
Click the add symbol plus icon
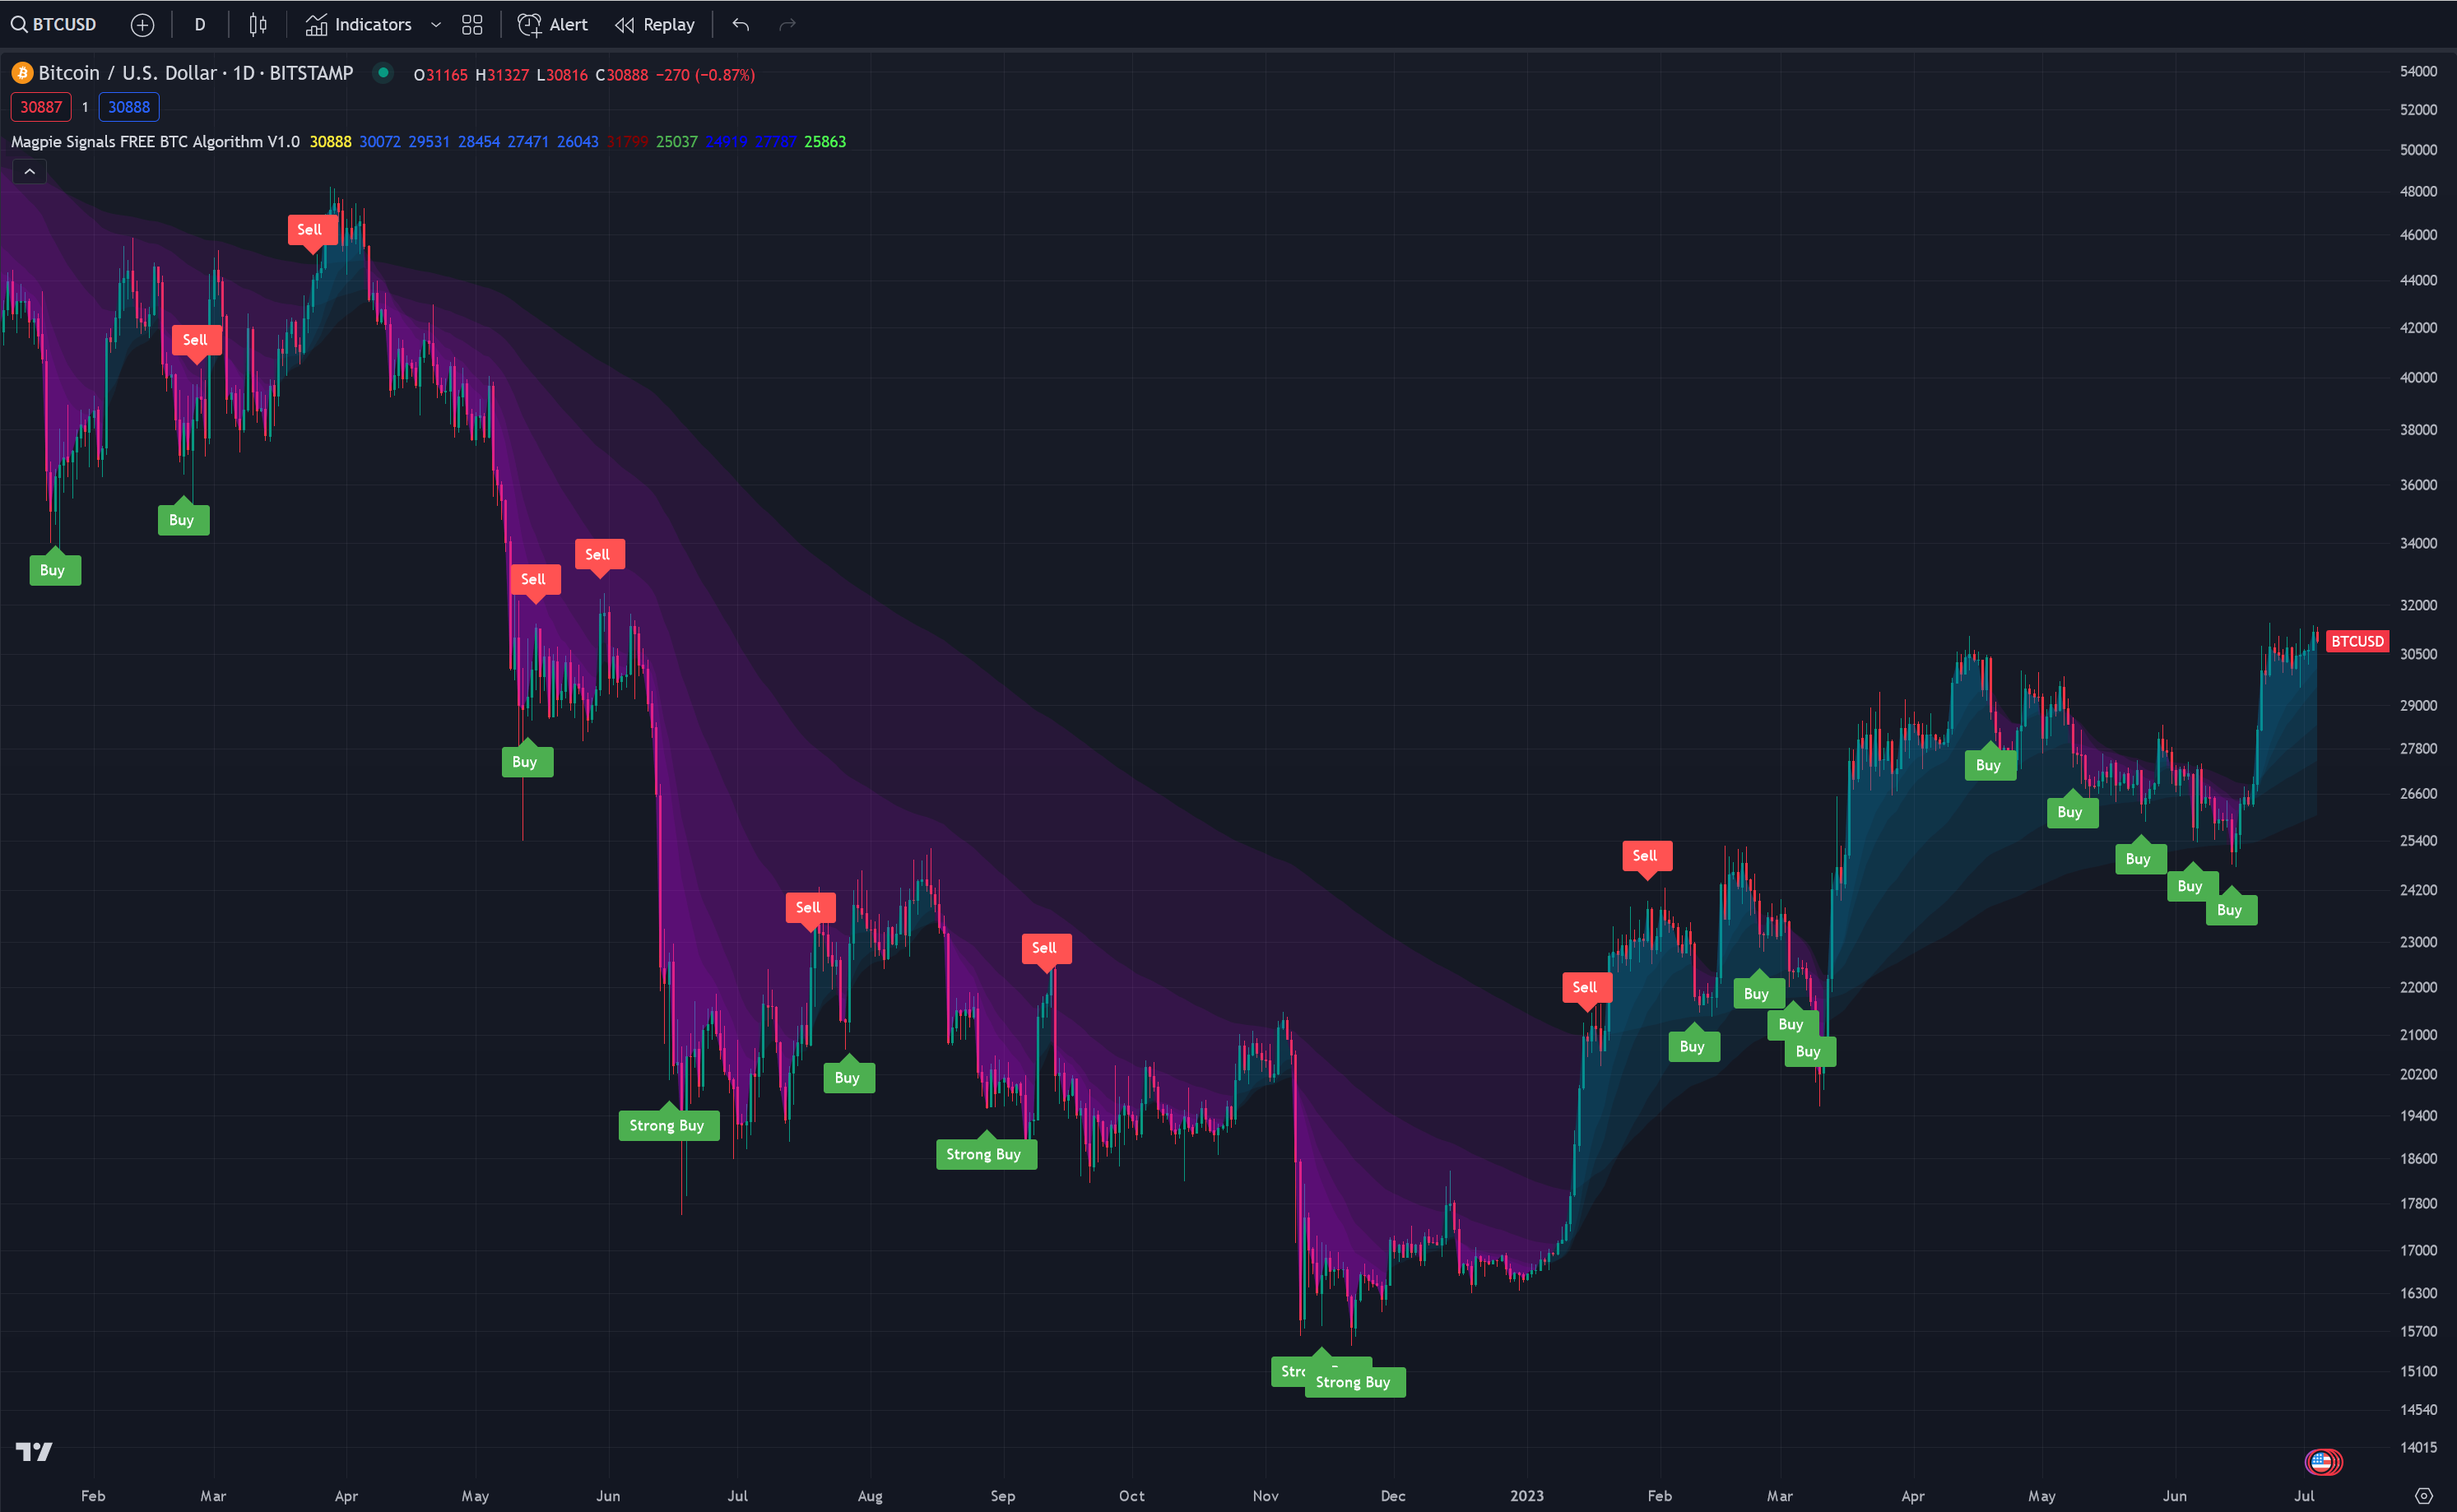click(x=142, y=25)
